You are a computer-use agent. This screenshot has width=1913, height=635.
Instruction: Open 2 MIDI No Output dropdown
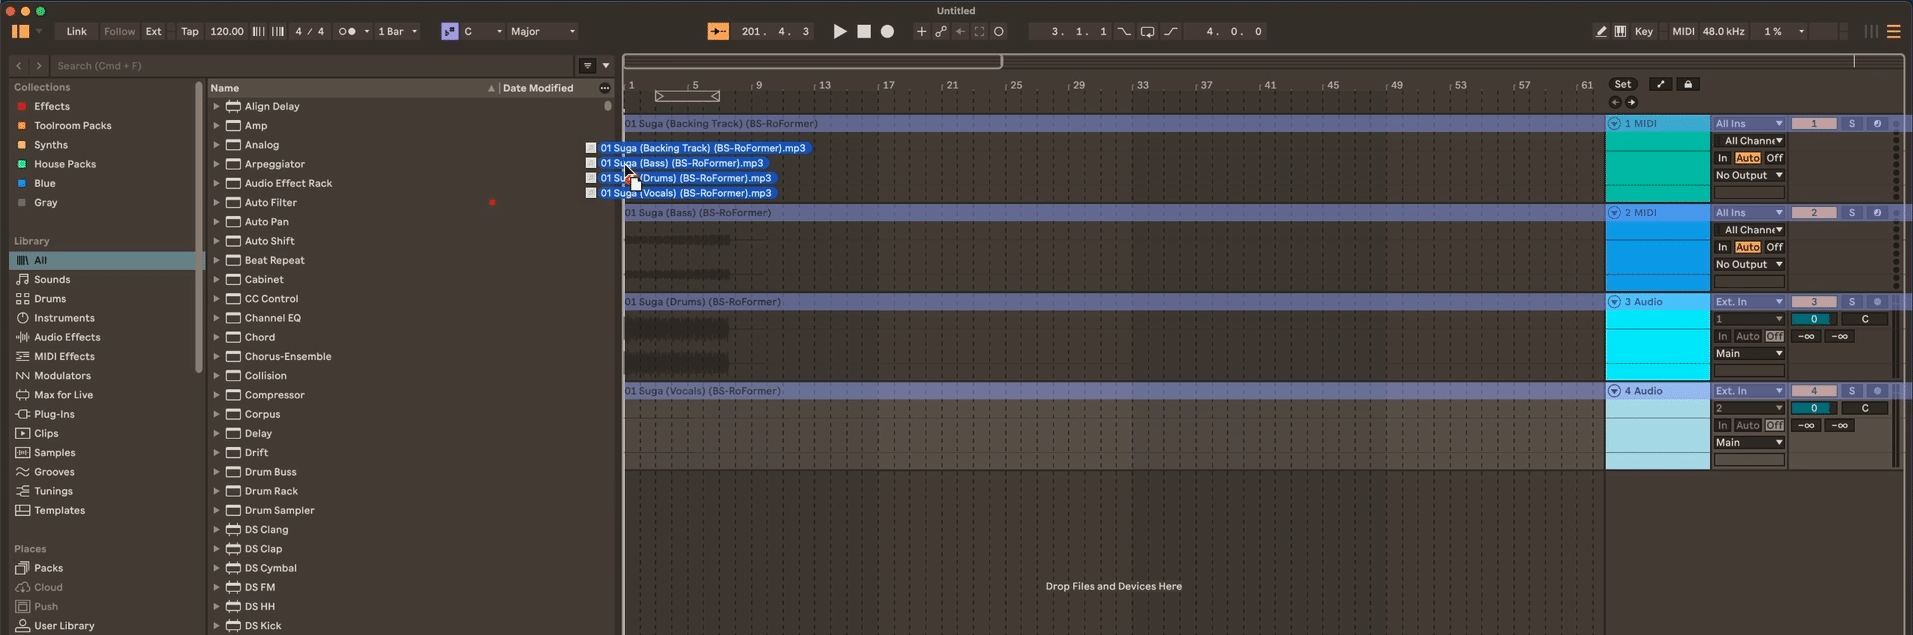pos(1749,265)
